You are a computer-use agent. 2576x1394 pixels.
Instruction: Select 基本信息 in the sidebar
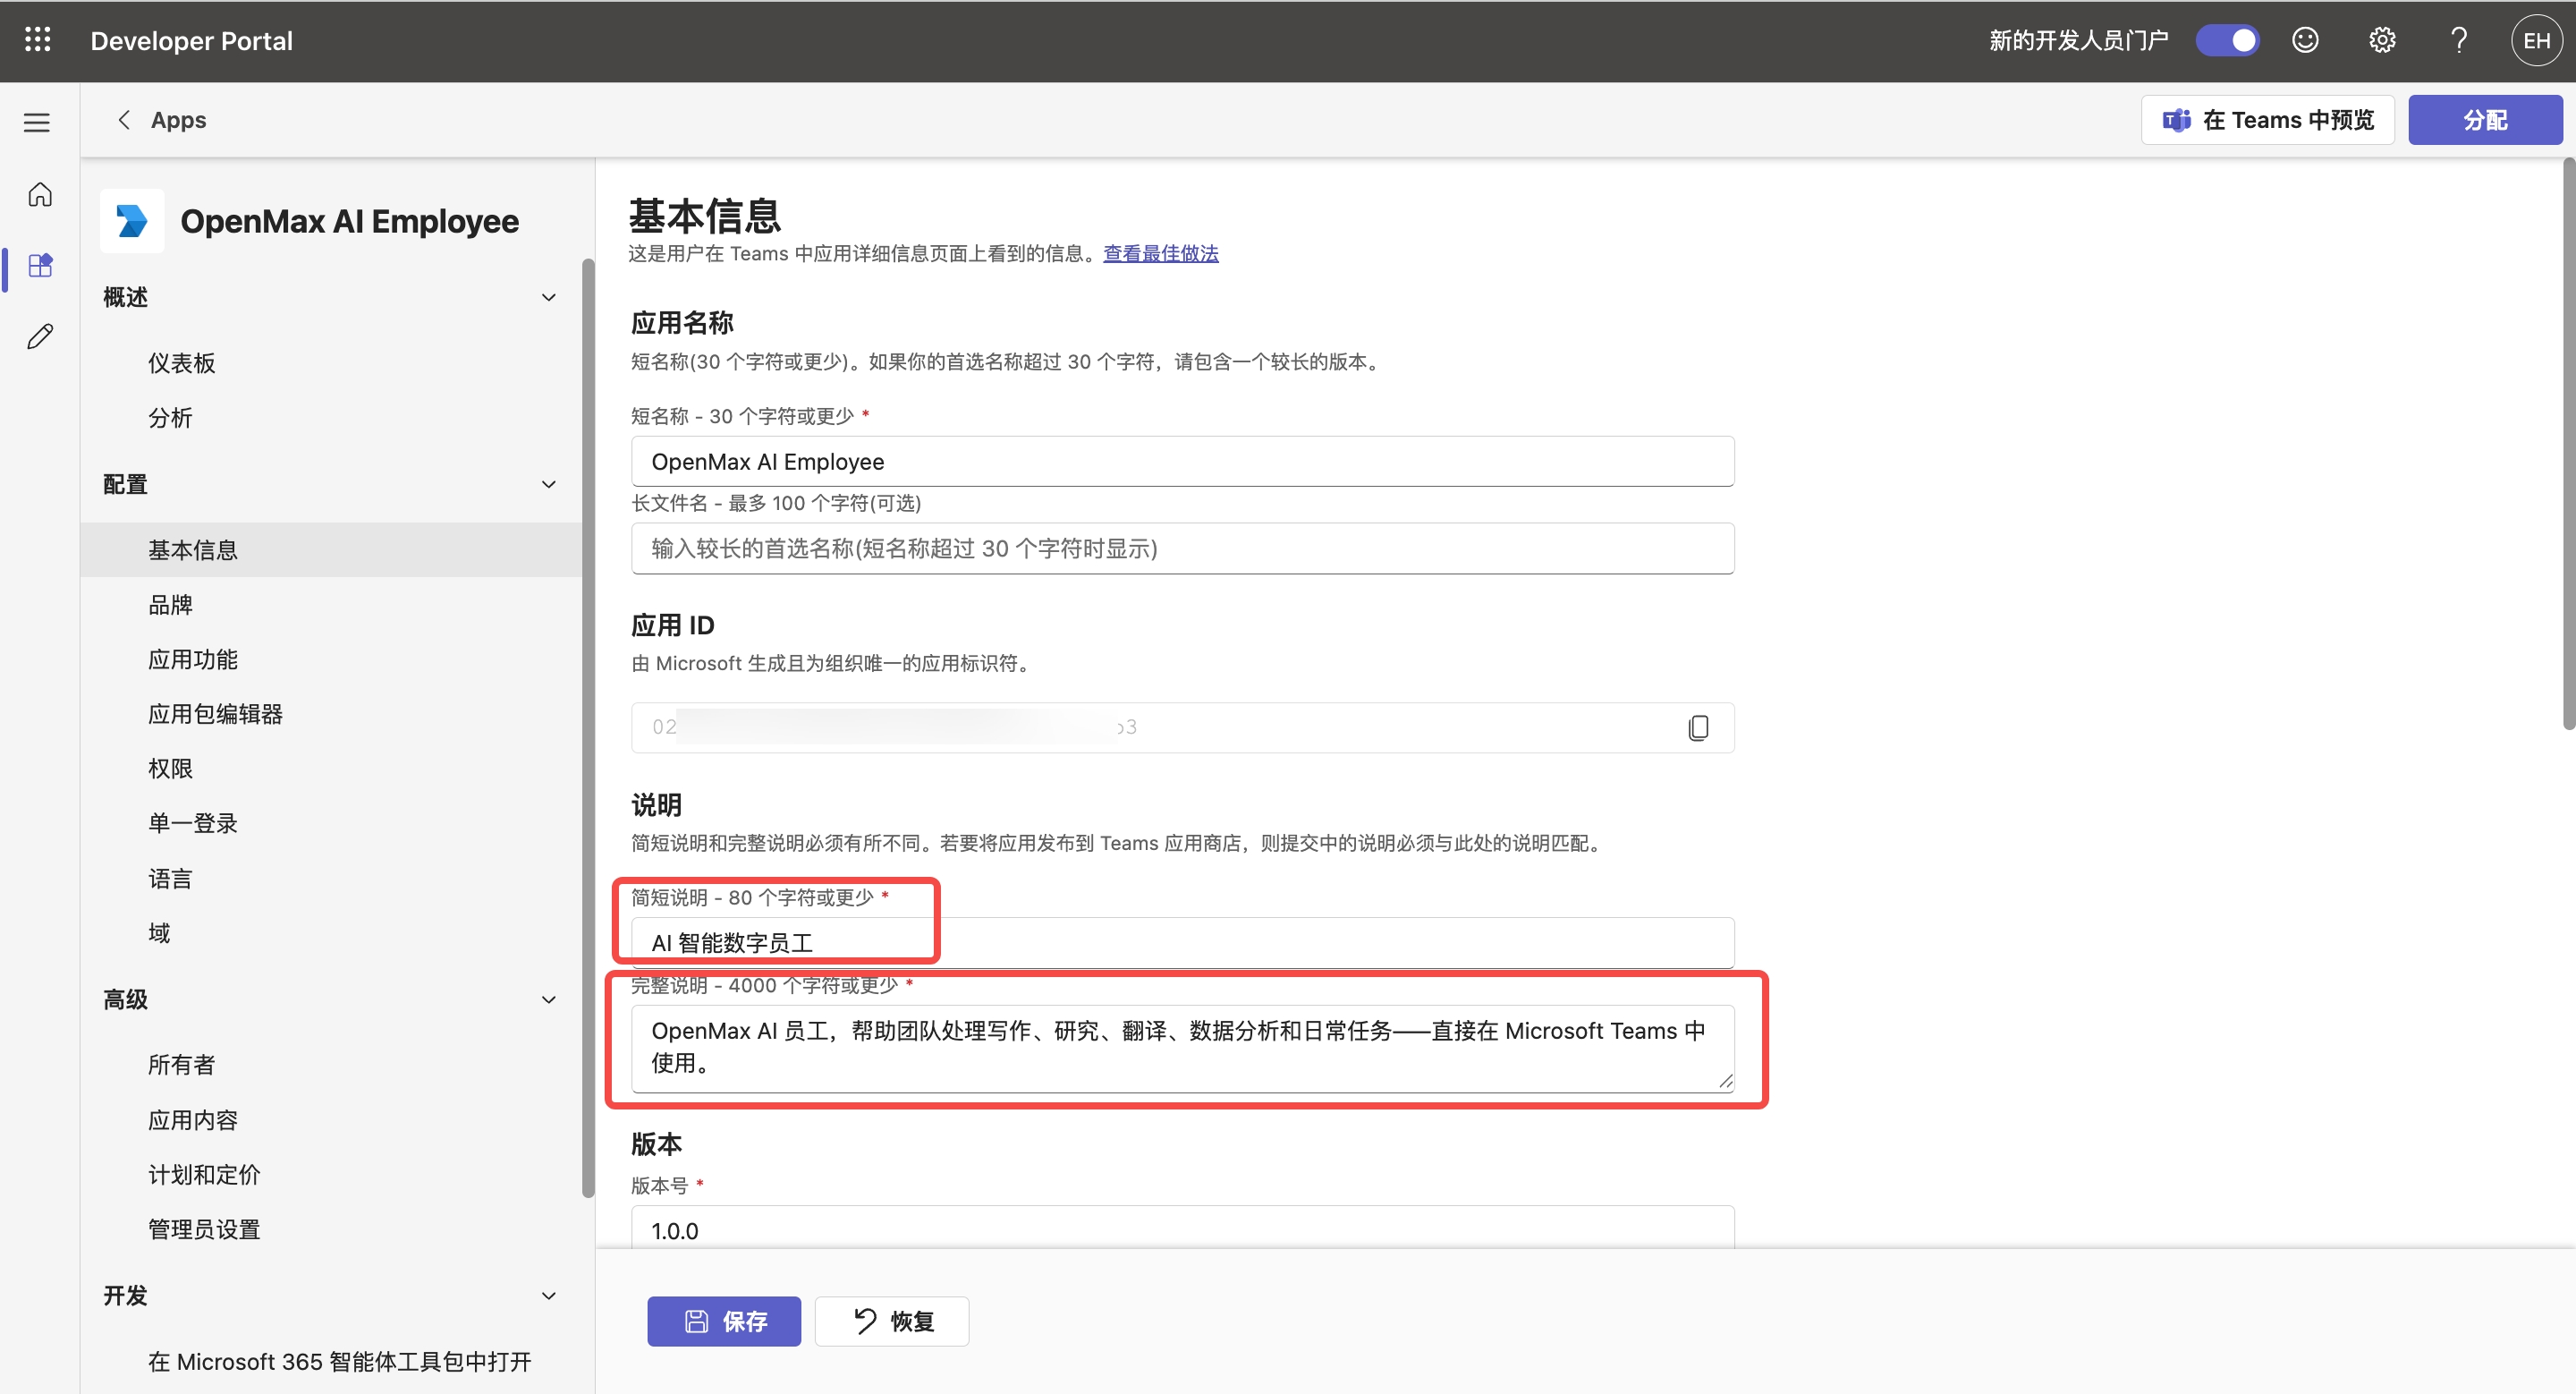click(331, 550)
